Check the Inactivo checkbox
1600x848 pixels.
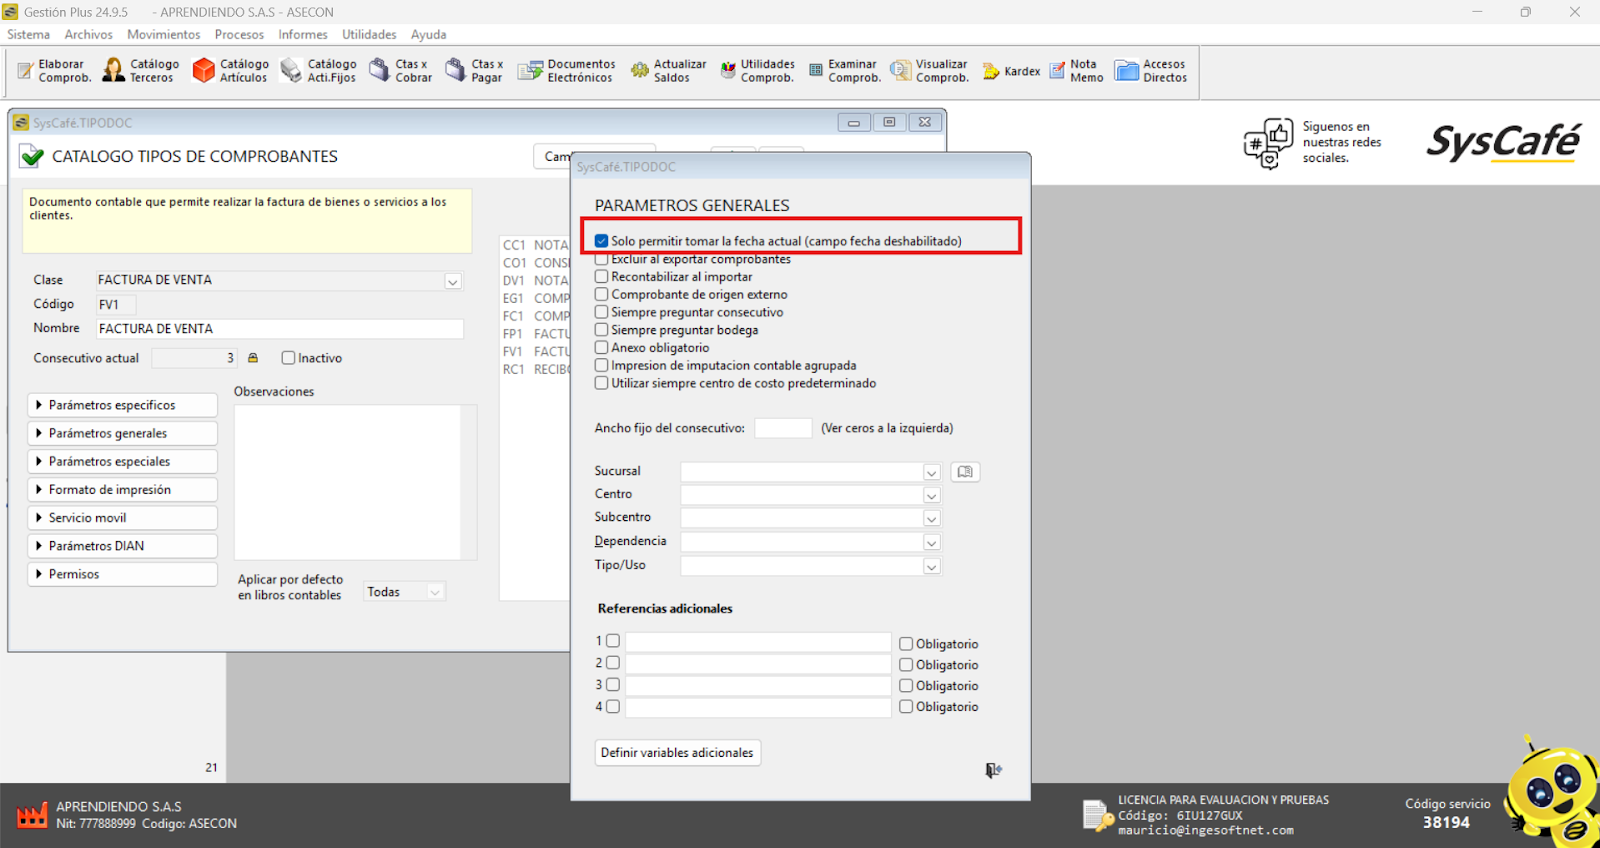click(x=289, y=358)
